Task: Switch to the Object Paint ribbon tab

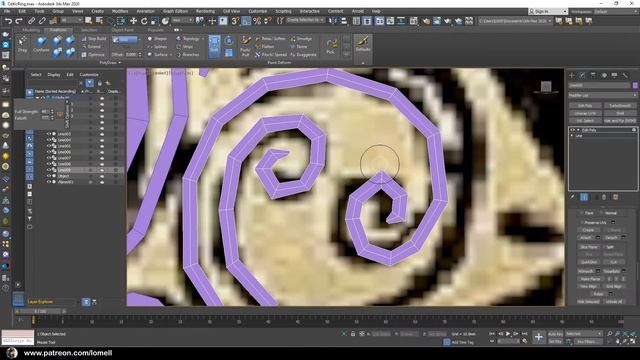Action: (122, 30)
